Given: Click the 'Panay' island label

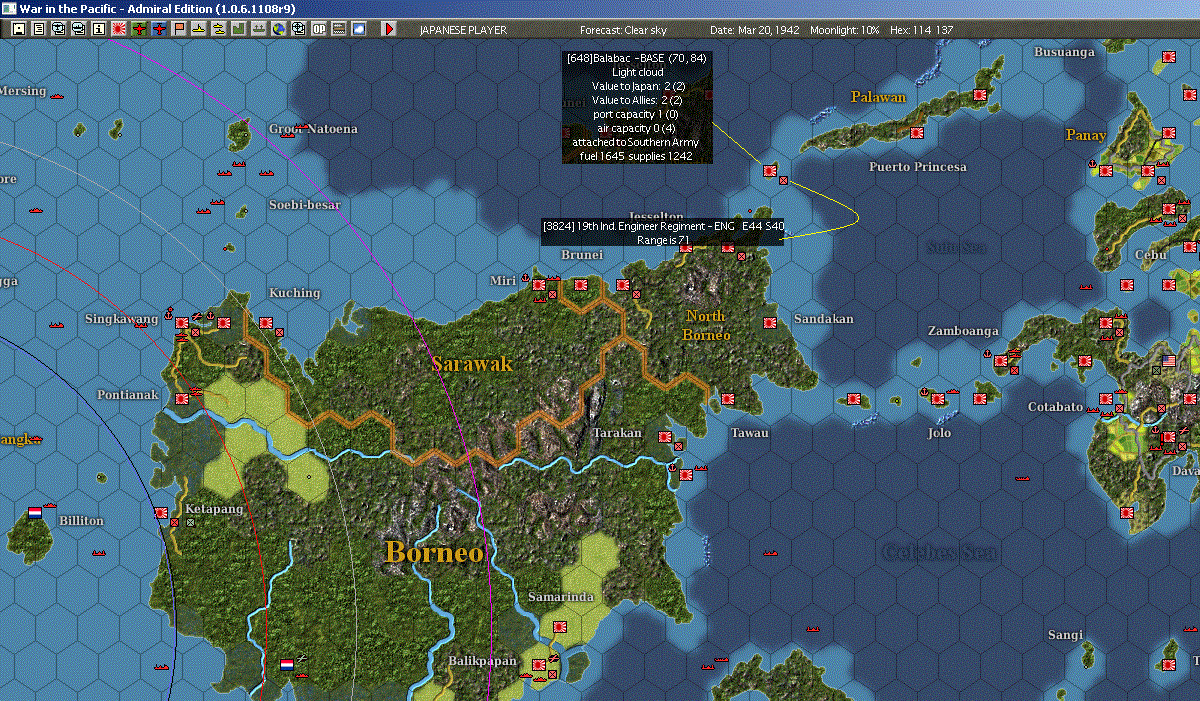Looking at the screenshot, I should [1086, 135].
